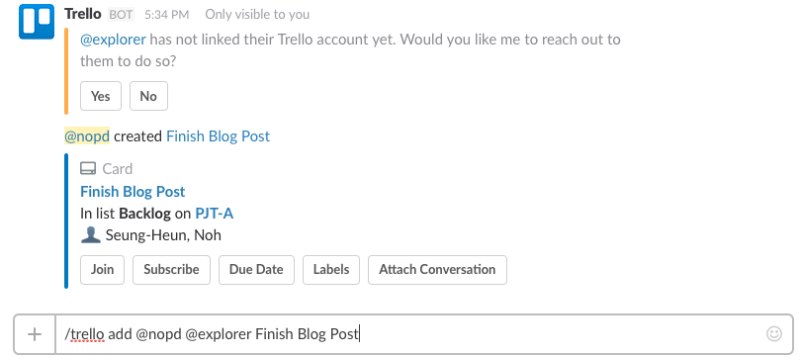Click Attach Conversation button
800x360 pixels.
coord(437,269)
